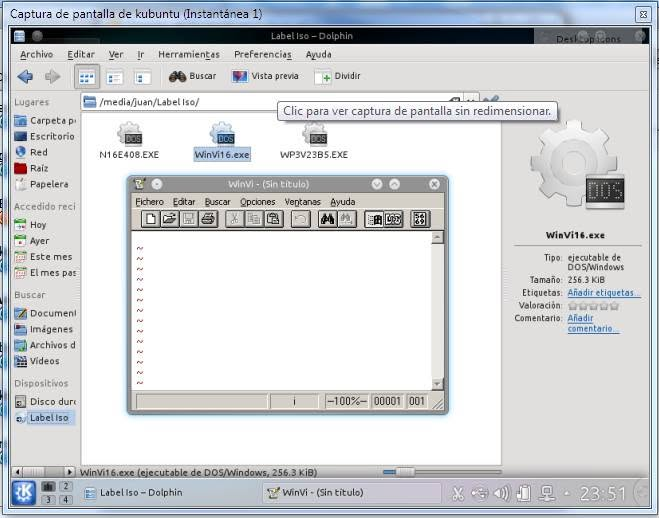This screenshot has width=659, height=518.
Task: Click the WinVi Copy icon
Action: (254, 219)
